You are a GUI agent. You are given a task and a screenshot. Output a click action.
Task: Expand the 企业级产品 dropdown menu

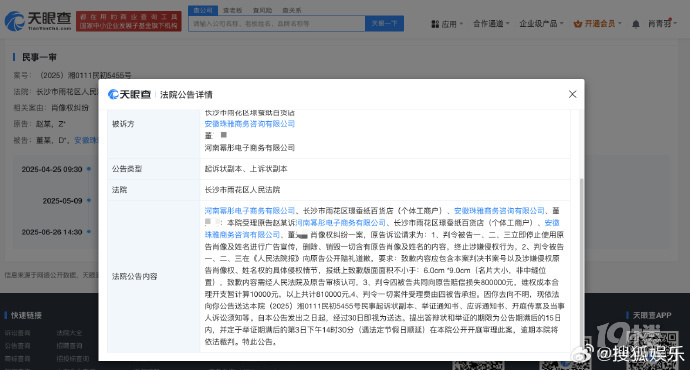(541, 23)
